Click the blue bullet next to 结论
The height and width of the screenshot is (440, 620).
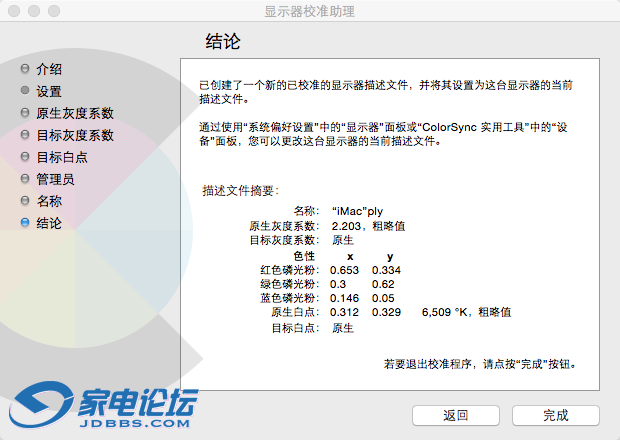(x=25, y=223)
